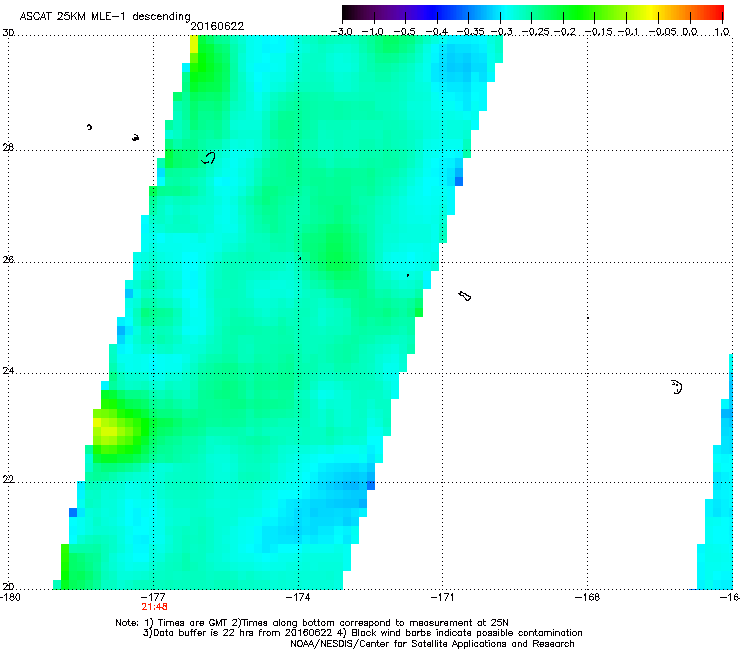Screen dimensions: 740x650
Task: Click the 'Times are GMT' note line
Action: point(312,623)
